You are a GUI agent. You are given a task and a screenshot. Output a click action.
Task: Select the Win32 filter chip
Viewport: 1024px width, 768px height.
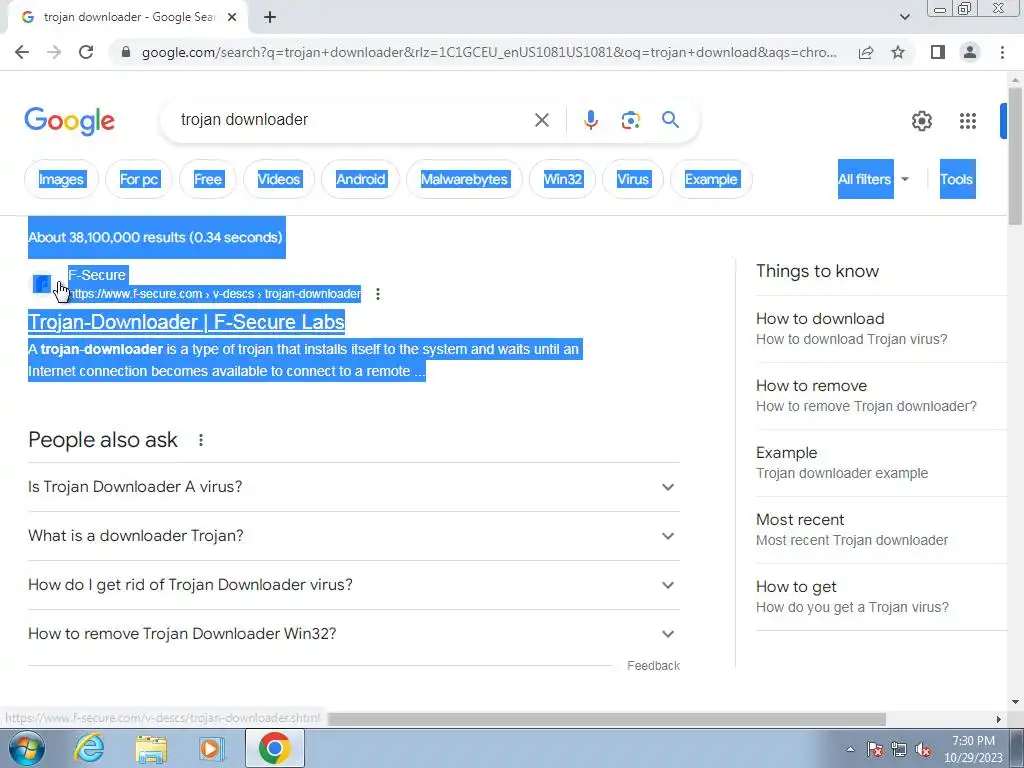tap(563, 180)
